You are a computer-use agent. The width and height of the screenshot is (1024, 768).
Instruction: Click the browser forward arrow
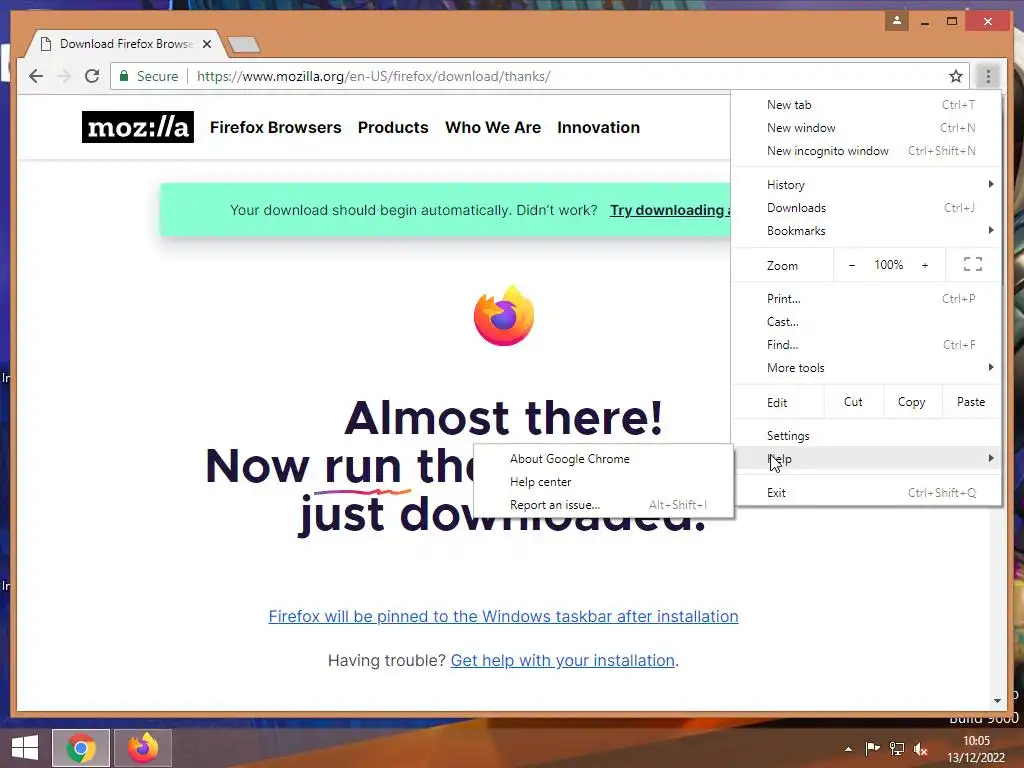coord(64,76)
